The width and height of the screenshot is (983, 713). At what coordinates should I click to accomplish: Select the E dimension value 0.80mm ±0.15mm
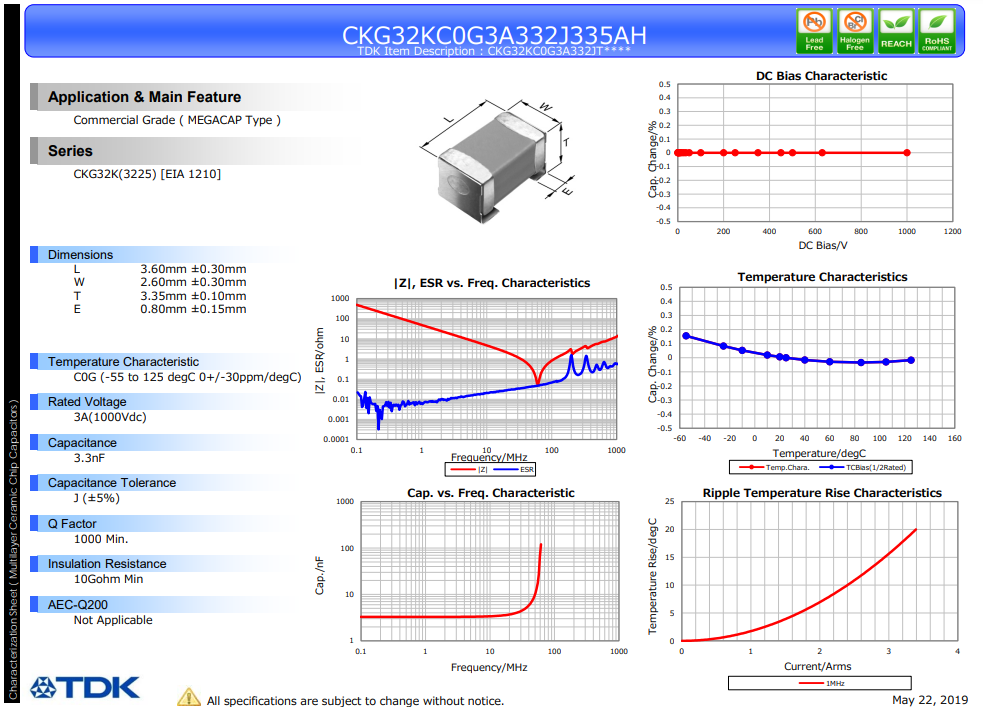[x=193, y=309]
